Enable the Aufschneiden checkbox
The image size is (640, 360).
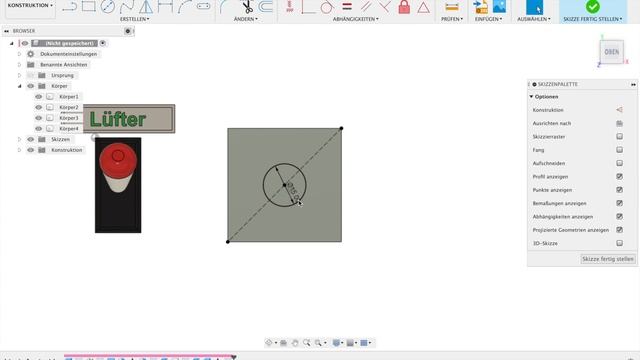tap(619, 163)
